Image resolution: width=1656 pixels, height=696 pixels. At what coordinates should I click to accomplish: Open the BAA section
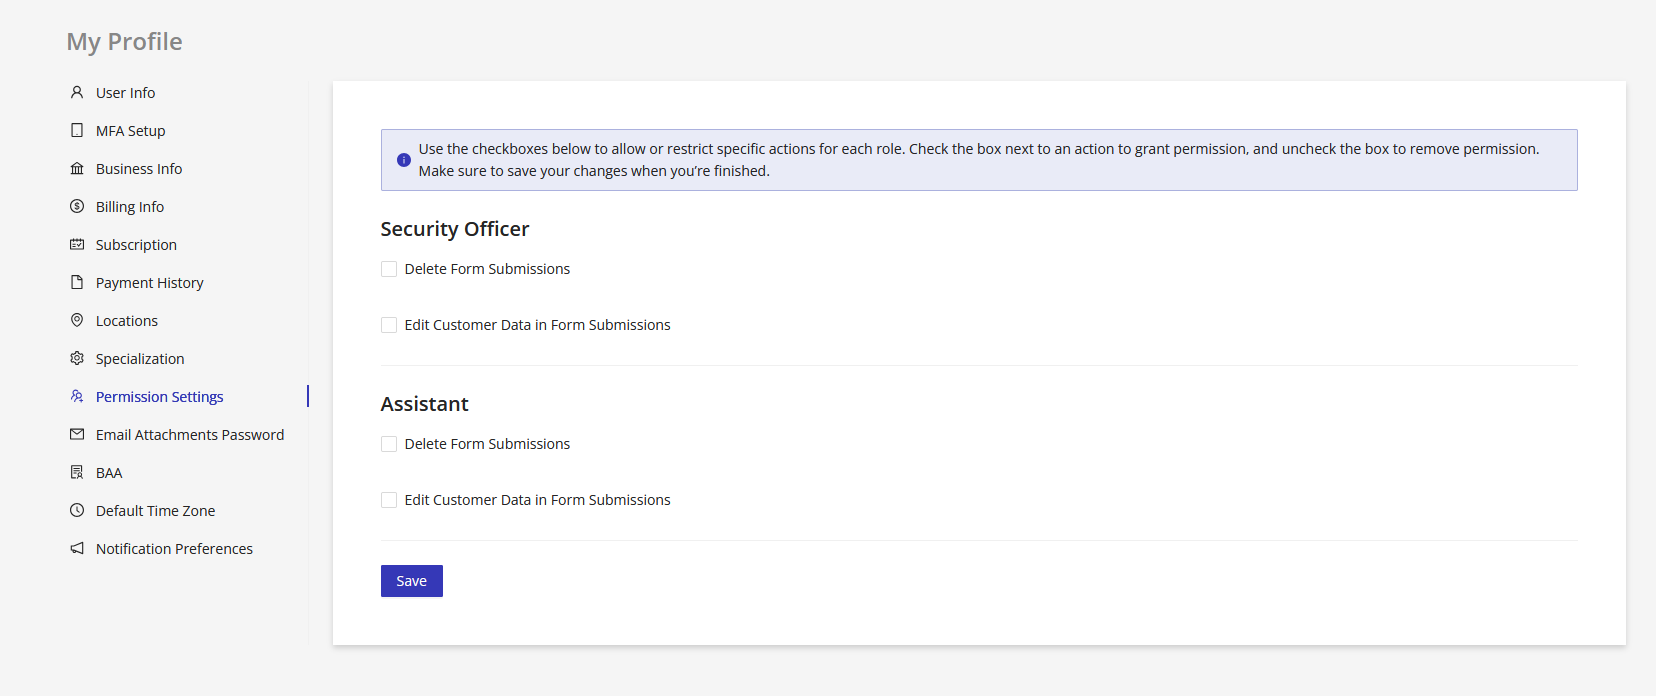(x=109, y=473)
